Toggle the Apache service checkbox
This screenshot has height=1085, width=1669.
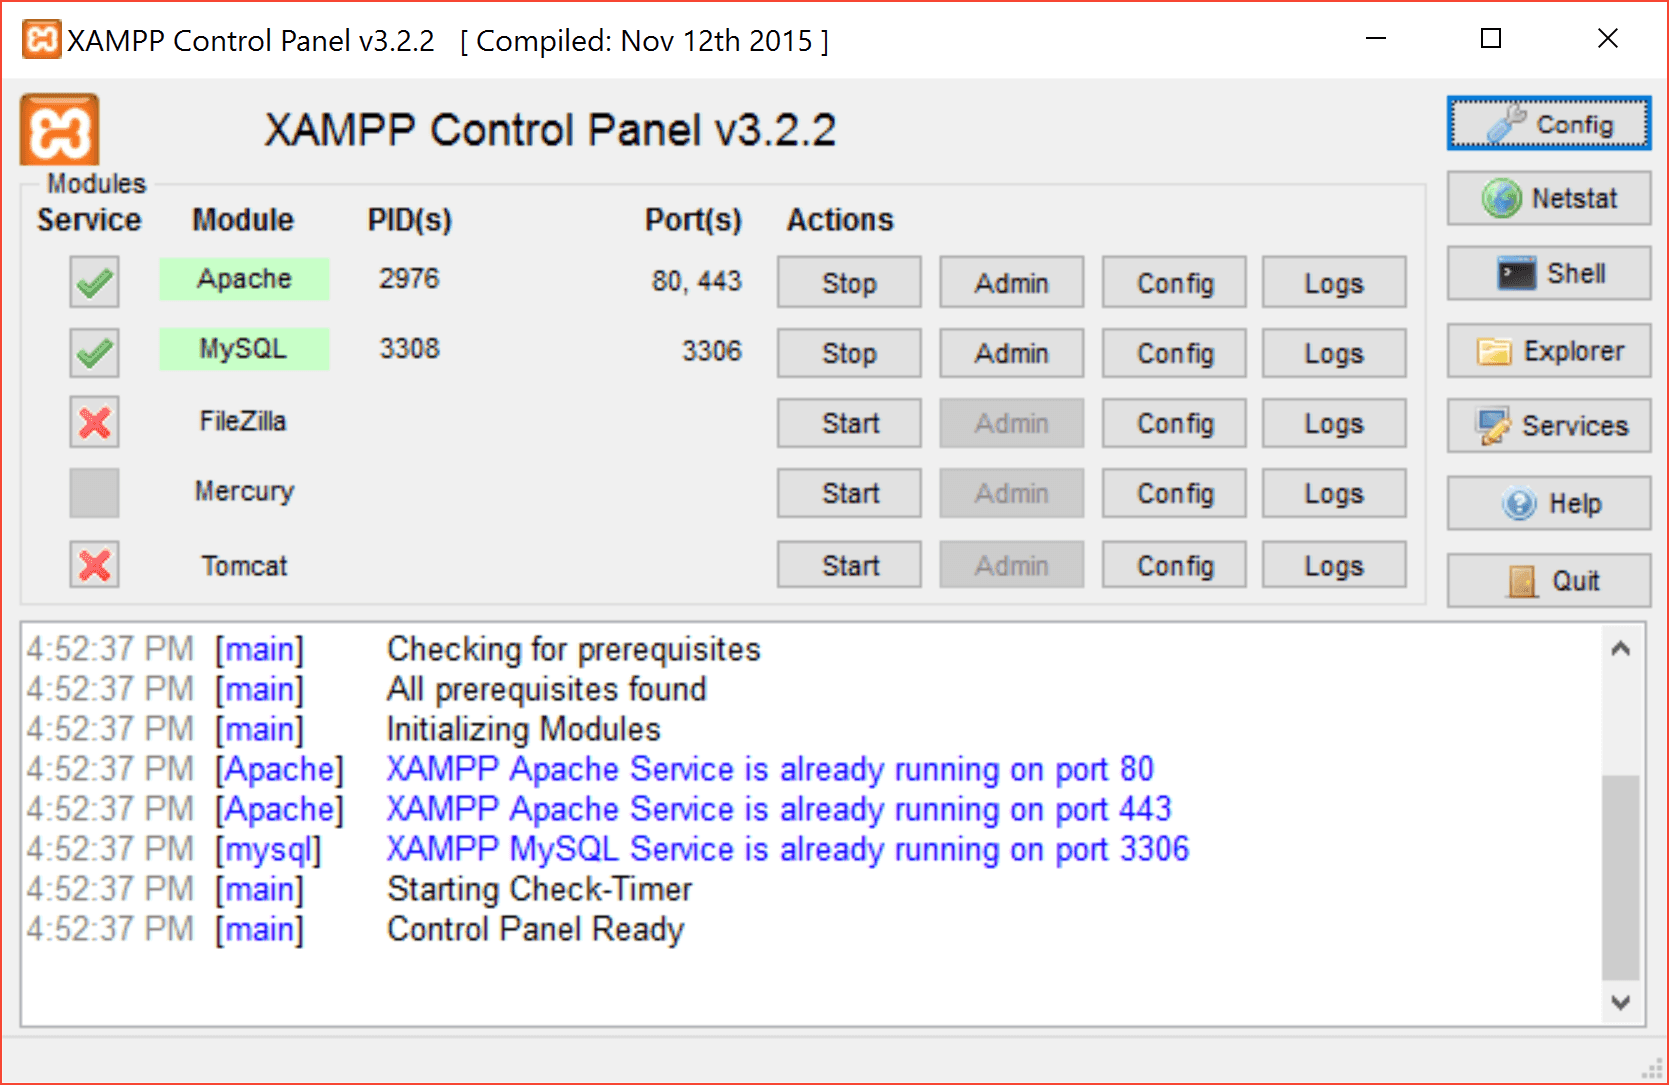93,282
